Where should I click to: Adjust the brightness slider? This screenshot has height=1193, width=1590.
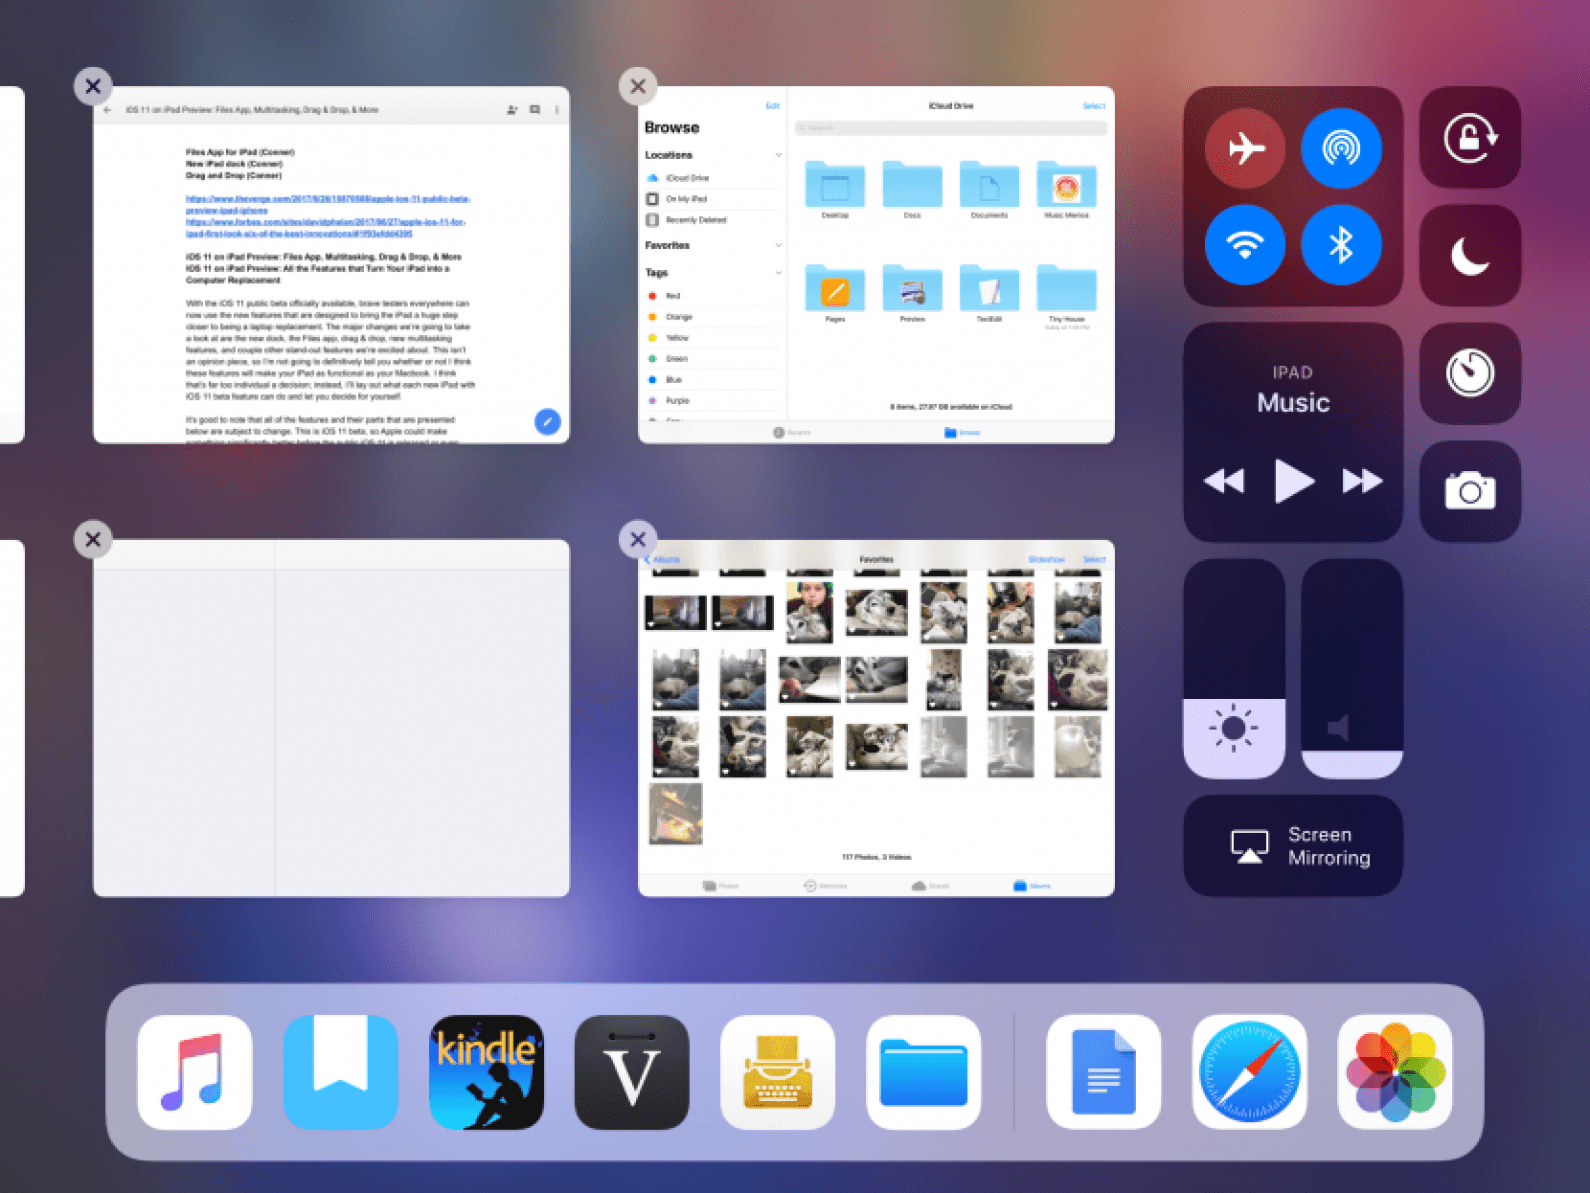point(1234,668)
